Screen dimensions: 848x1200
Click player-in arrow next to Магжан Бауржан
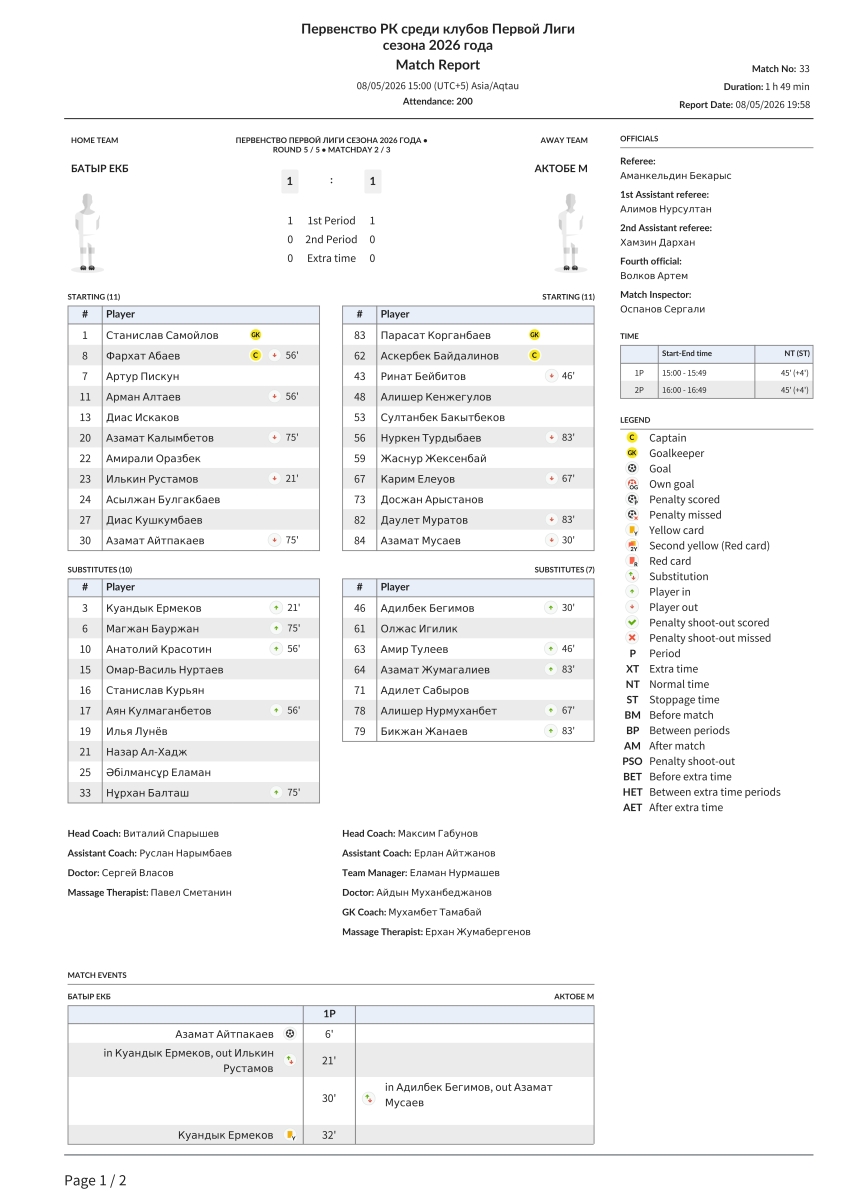276,629
